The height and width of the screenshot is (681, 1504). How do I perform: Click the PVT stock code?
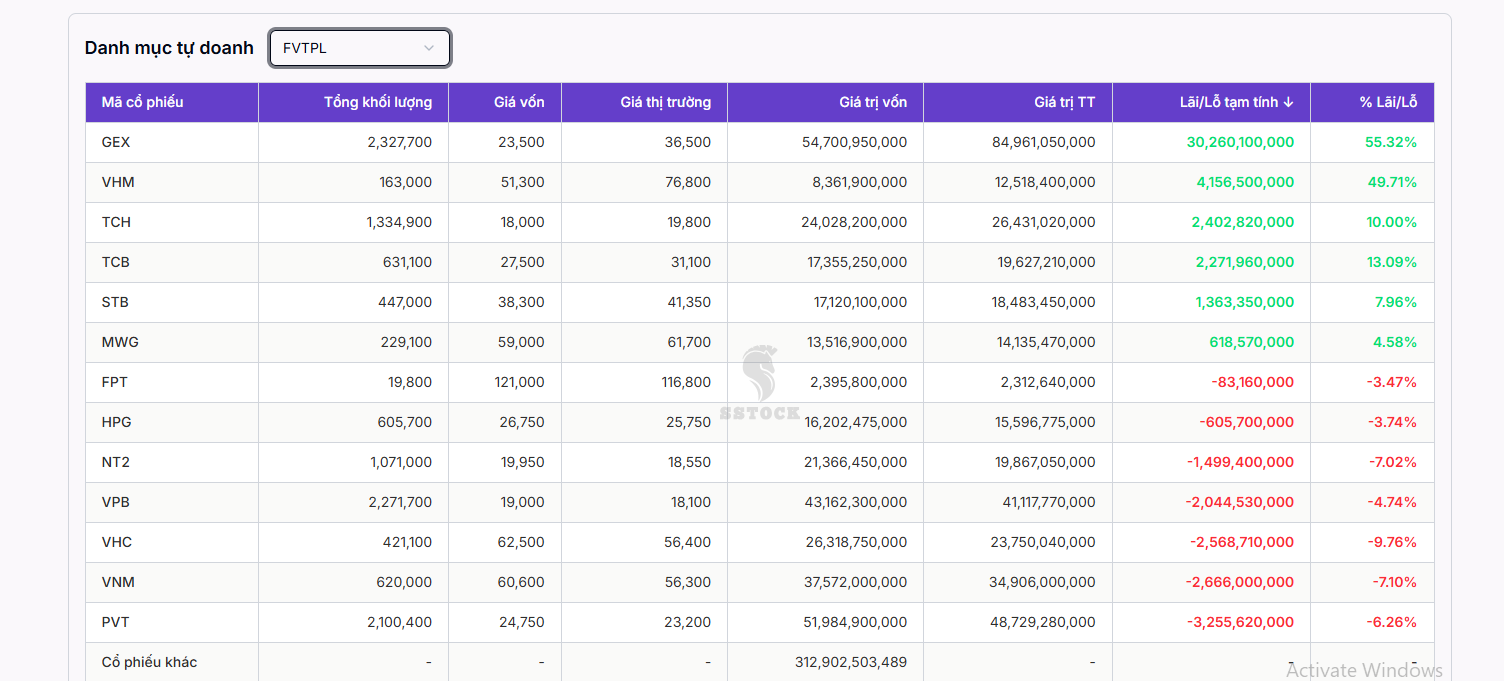point(116,622)
